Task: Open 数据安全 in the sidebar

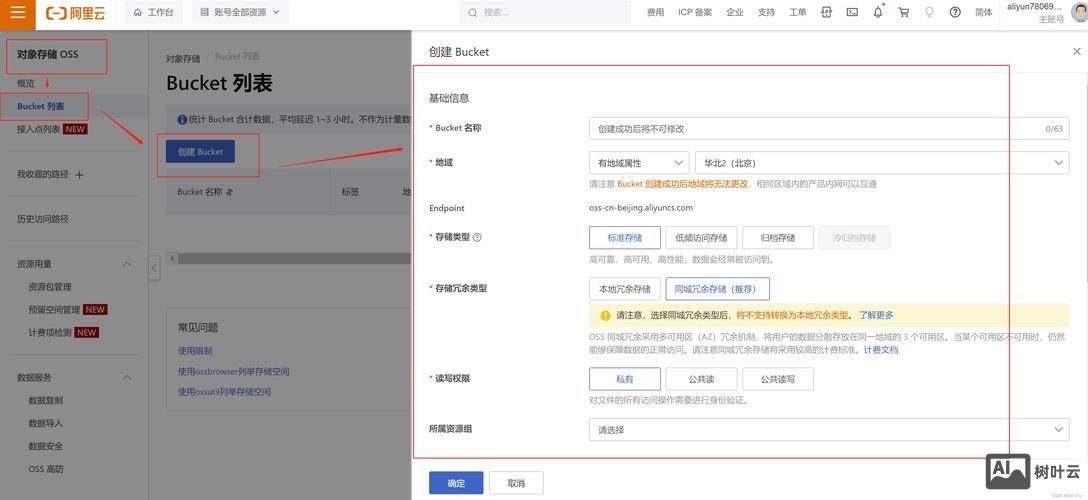Action: coord(46,447)
